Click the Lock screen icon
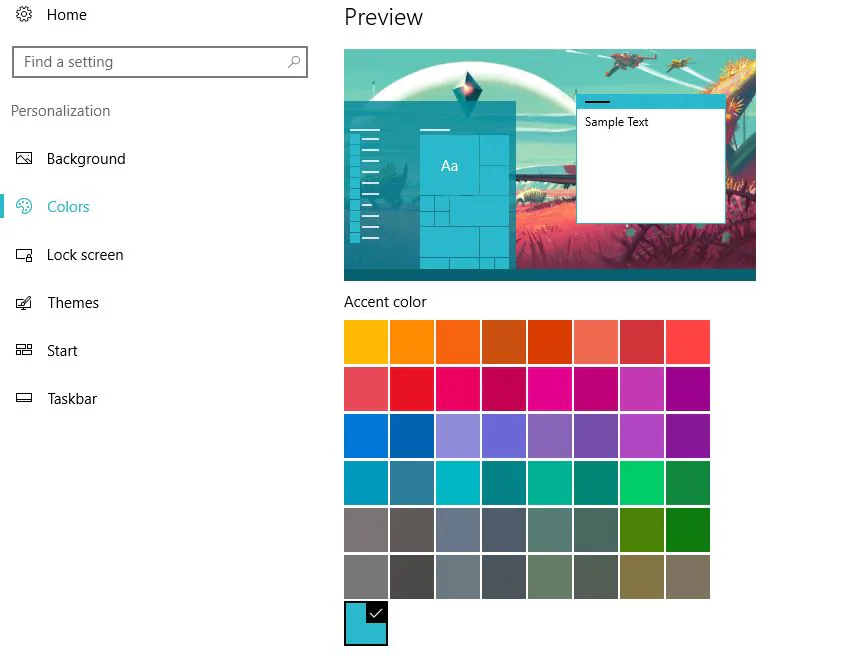This screenshot has height=656, width=843. tap(24, 254)
